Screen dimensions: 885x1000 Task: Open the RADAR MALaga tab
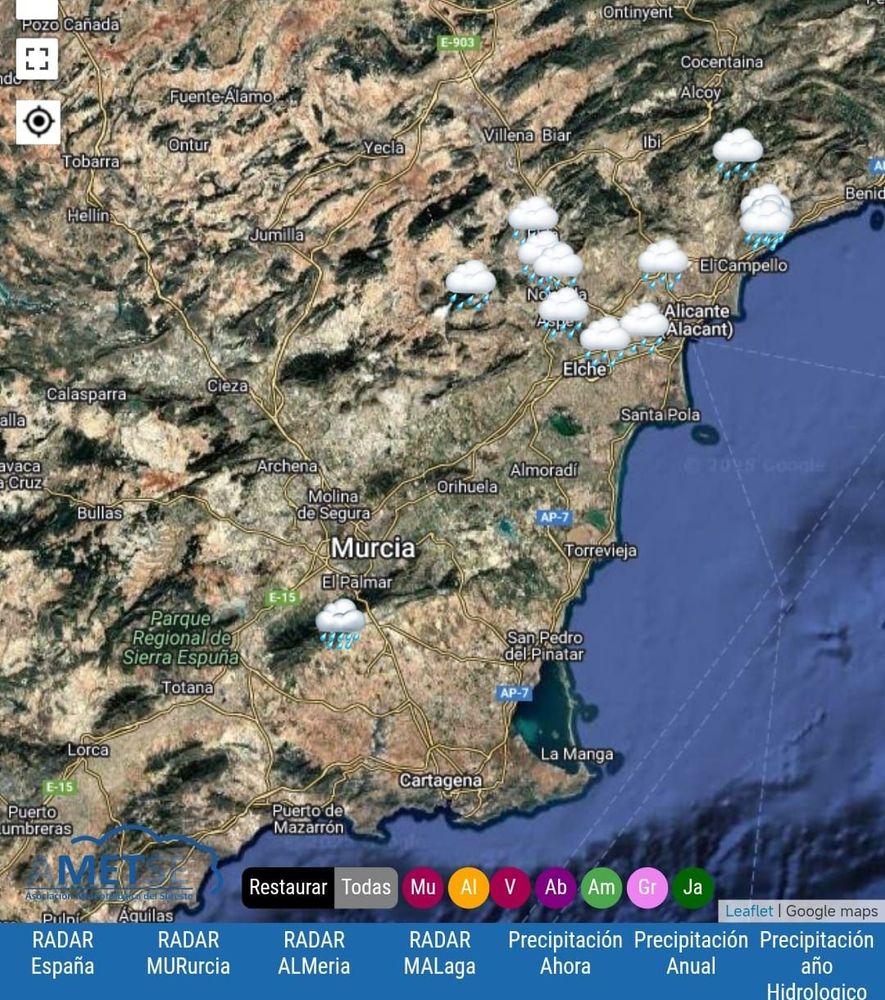click(439, 953)
